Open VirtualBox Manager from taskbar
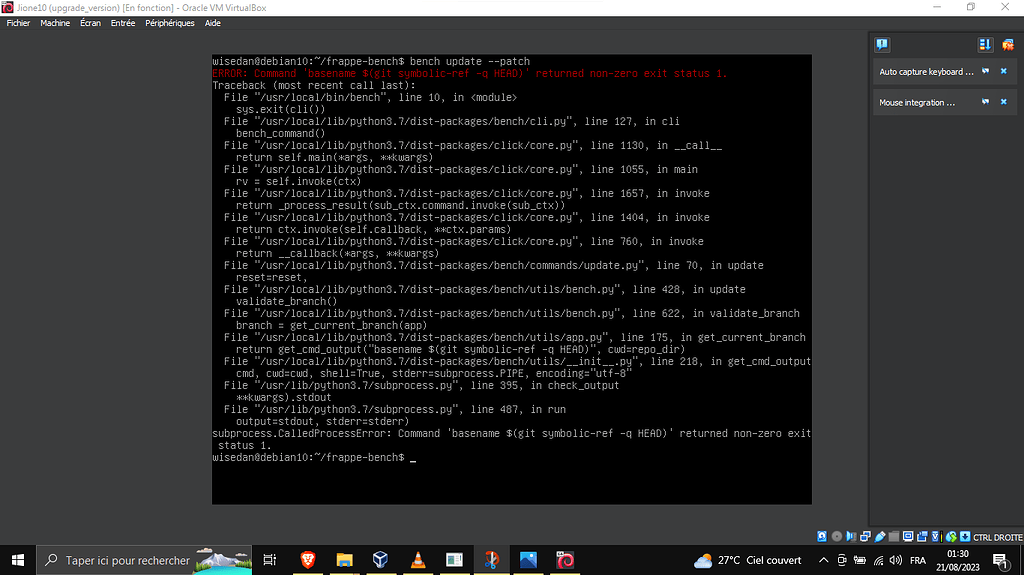The image size is (1024, 575). coord(381,560)
